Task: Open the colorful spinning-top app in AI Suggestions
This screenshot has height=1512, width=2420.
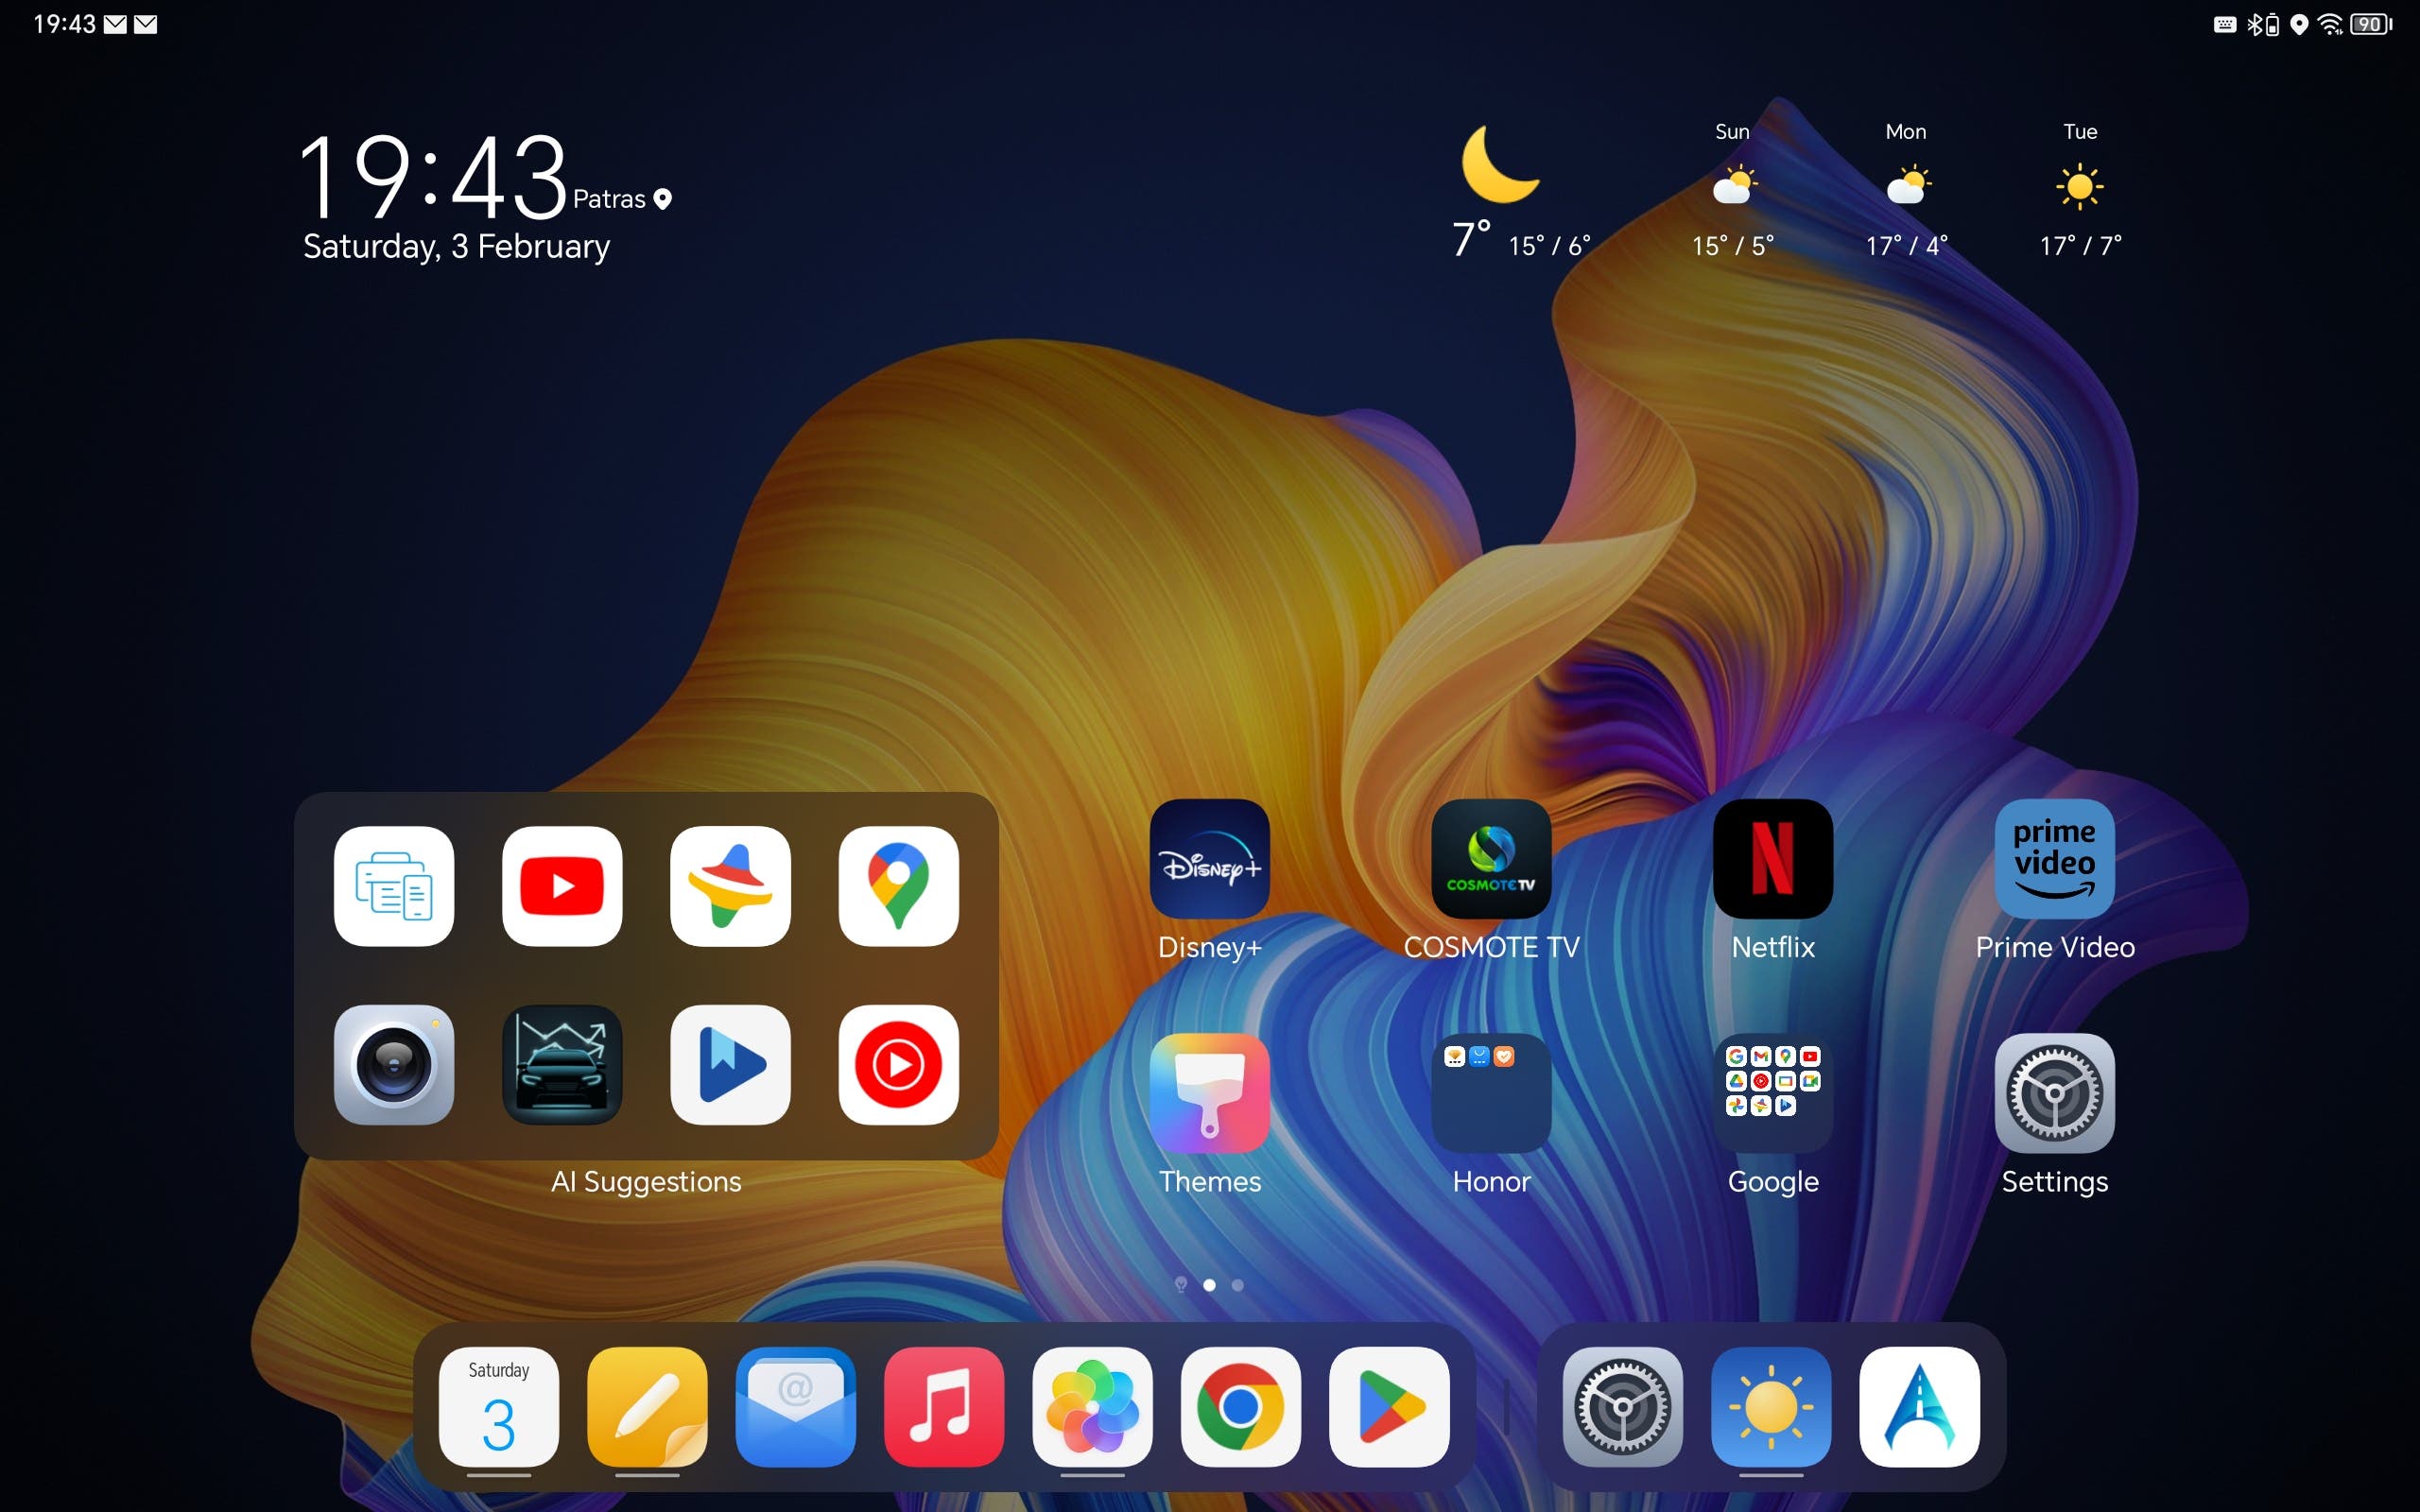Action: 730,886
